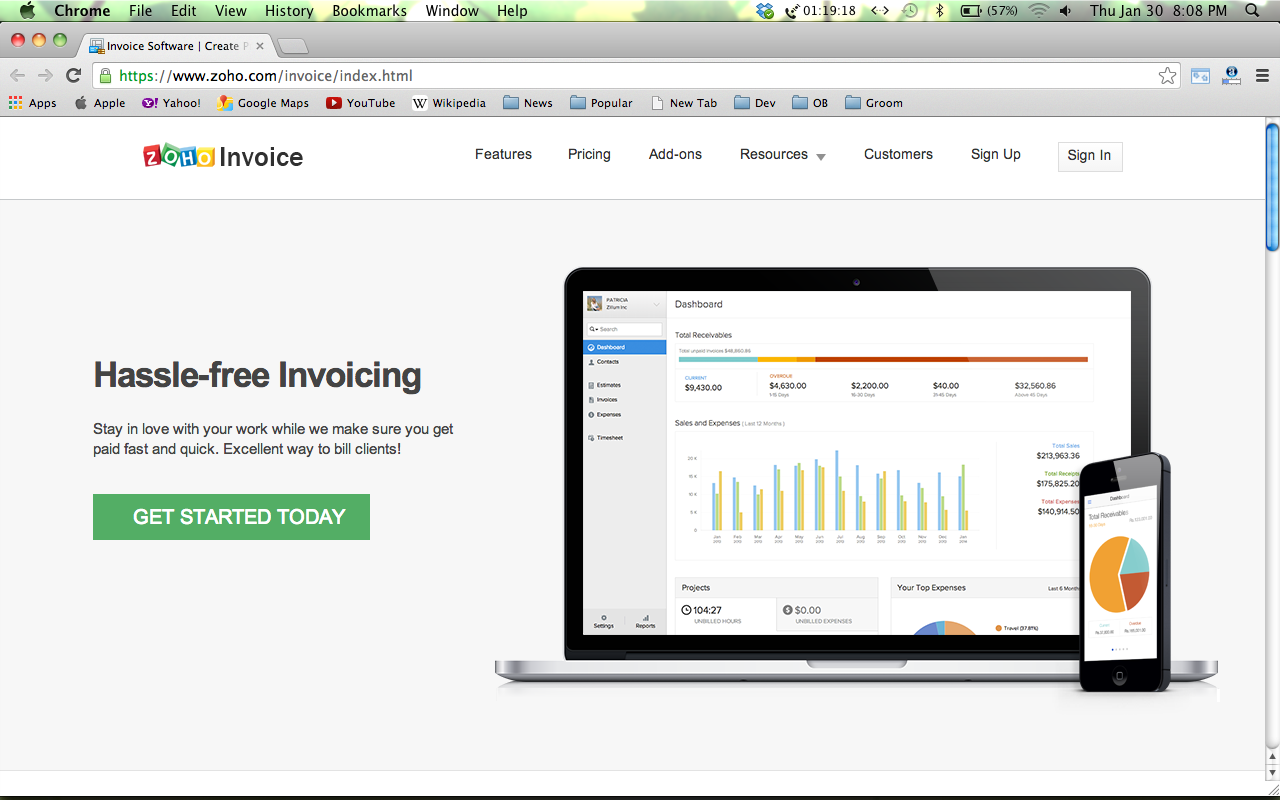Open the volume control icon

pos(1065,11)
